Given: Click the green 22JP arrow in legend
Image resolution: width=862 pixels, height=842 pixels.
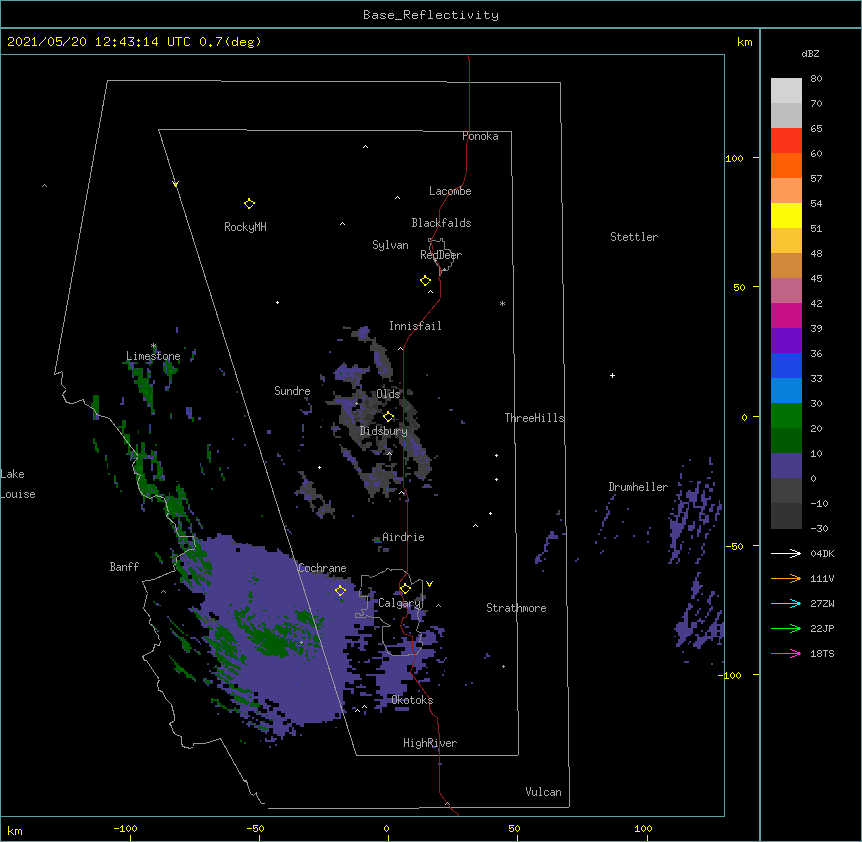Looking at the screenshot, I should pyautogui.click(x=786, y=628).
